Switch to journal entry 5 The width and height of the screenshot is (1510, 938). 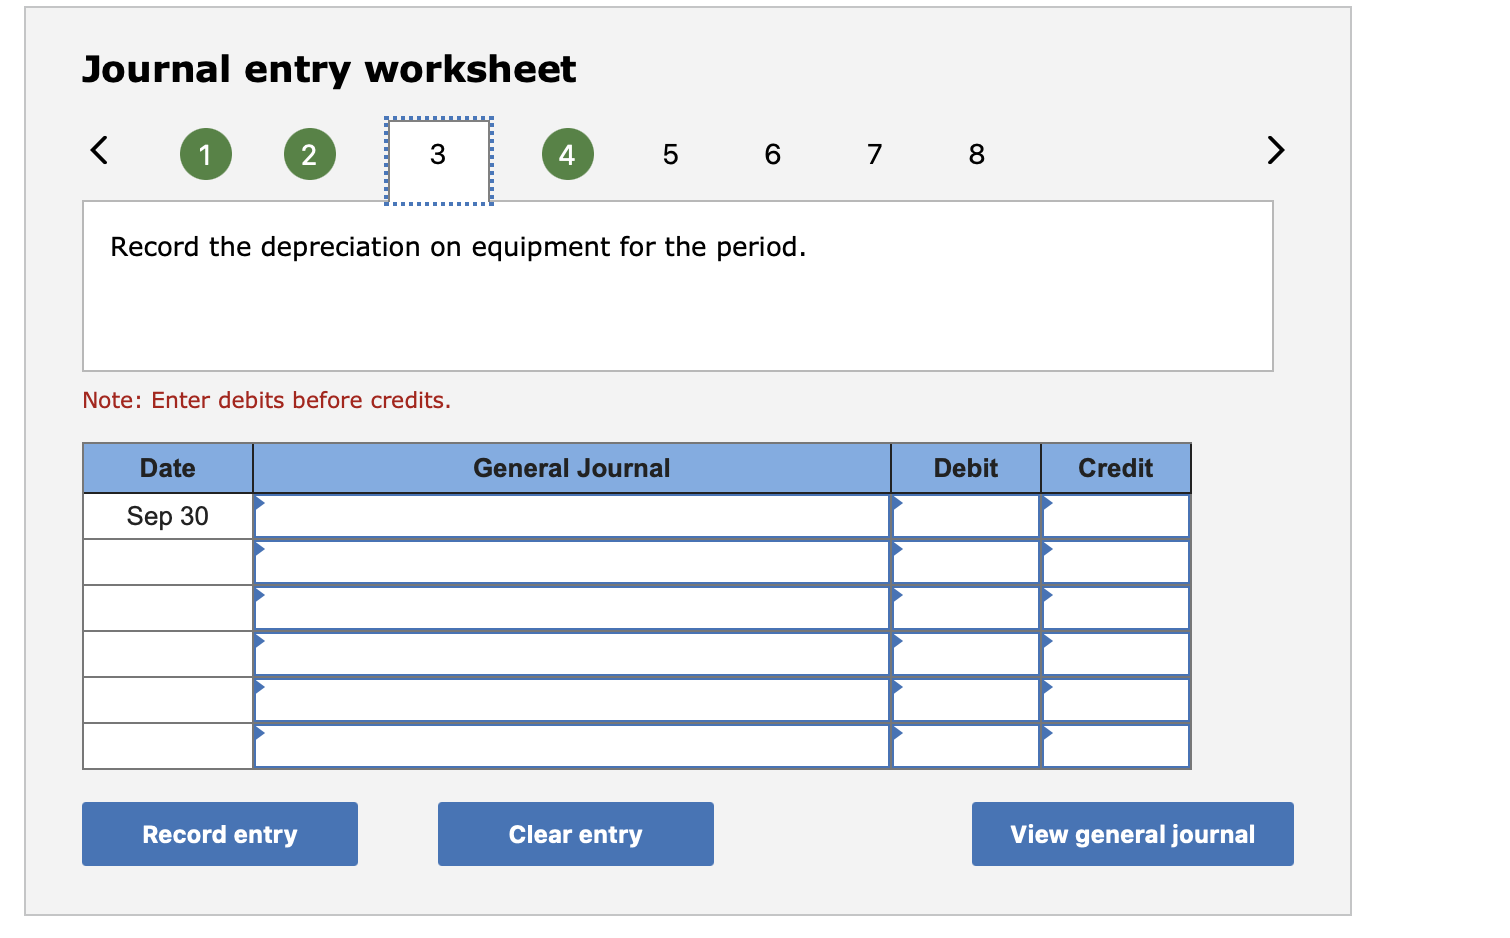point(670,153)
